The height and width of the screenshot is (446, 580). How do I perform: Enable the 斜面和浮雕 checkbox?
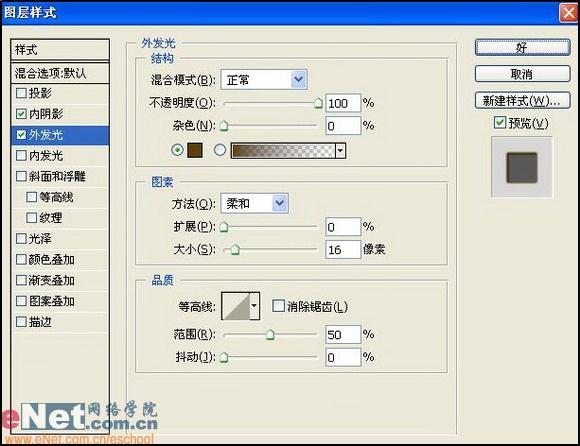click(21, 176)
